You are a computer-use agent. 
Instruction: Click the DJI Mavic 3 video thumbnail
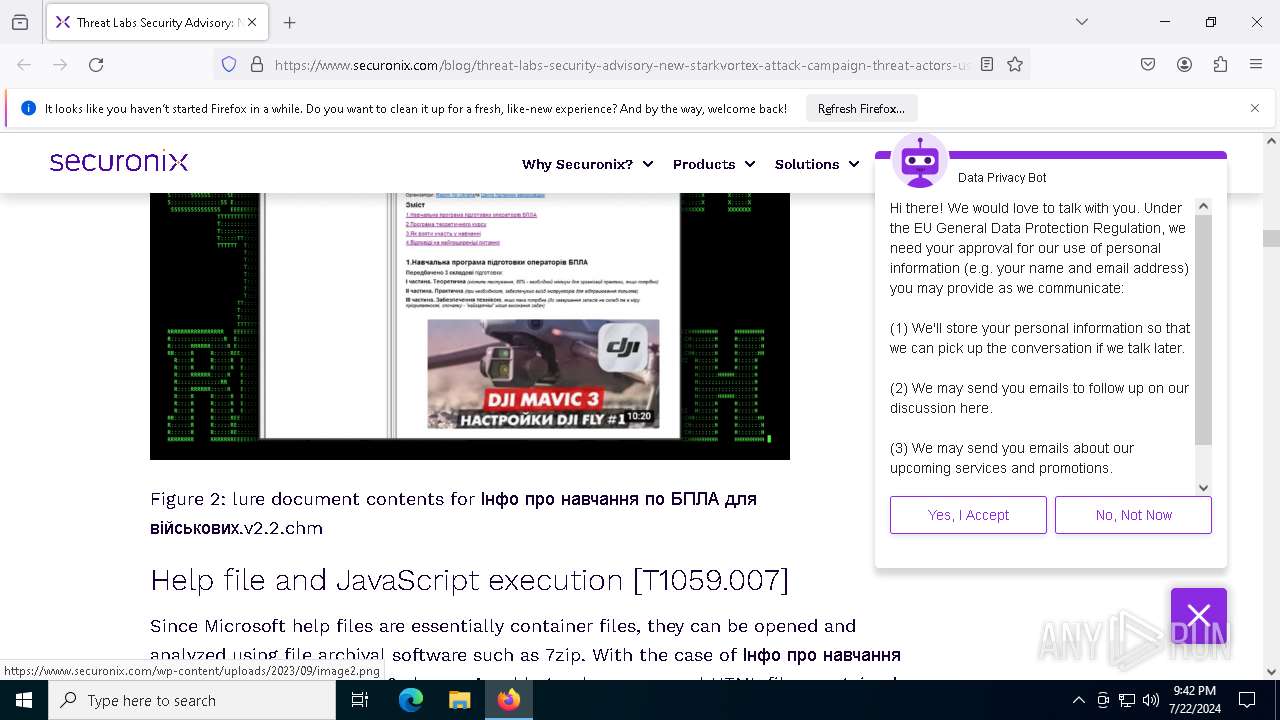(543, 374)
